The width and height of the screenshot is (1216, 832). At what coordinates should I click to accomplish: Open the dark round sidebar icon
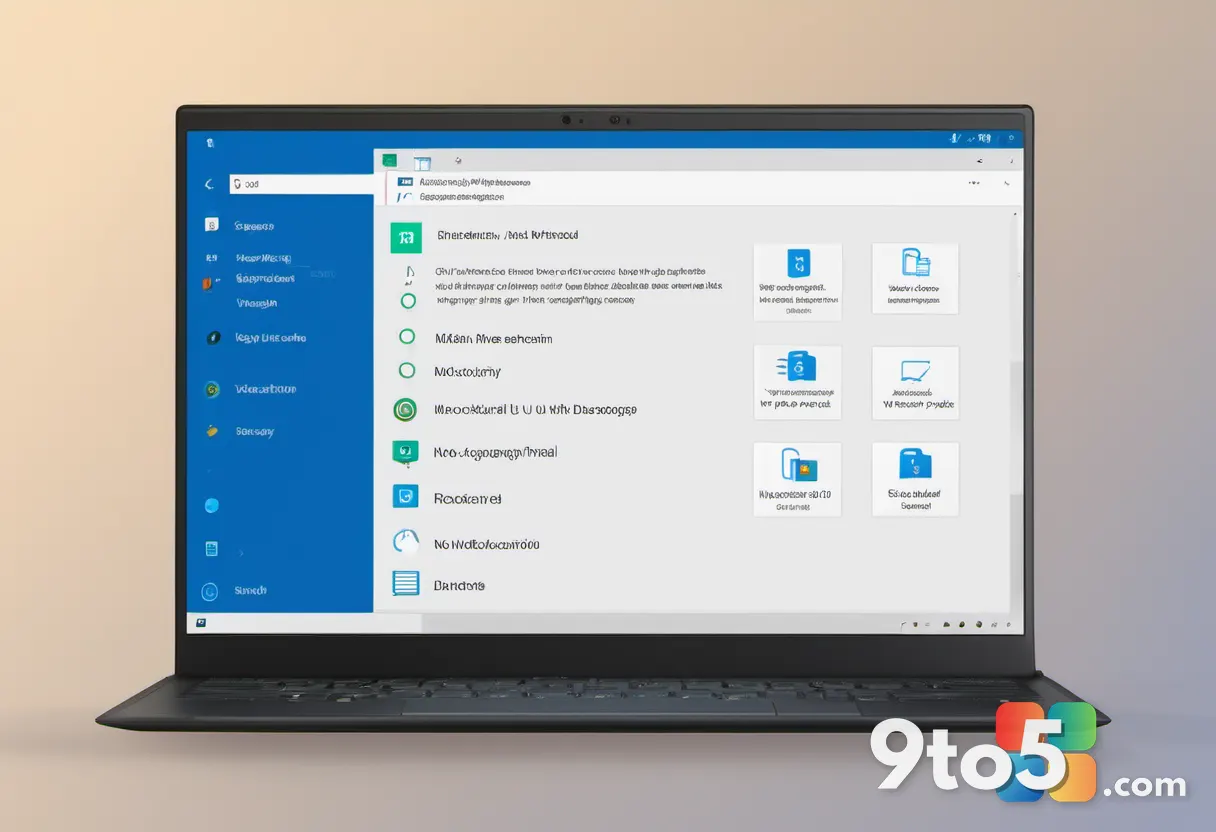pos(213,338)
